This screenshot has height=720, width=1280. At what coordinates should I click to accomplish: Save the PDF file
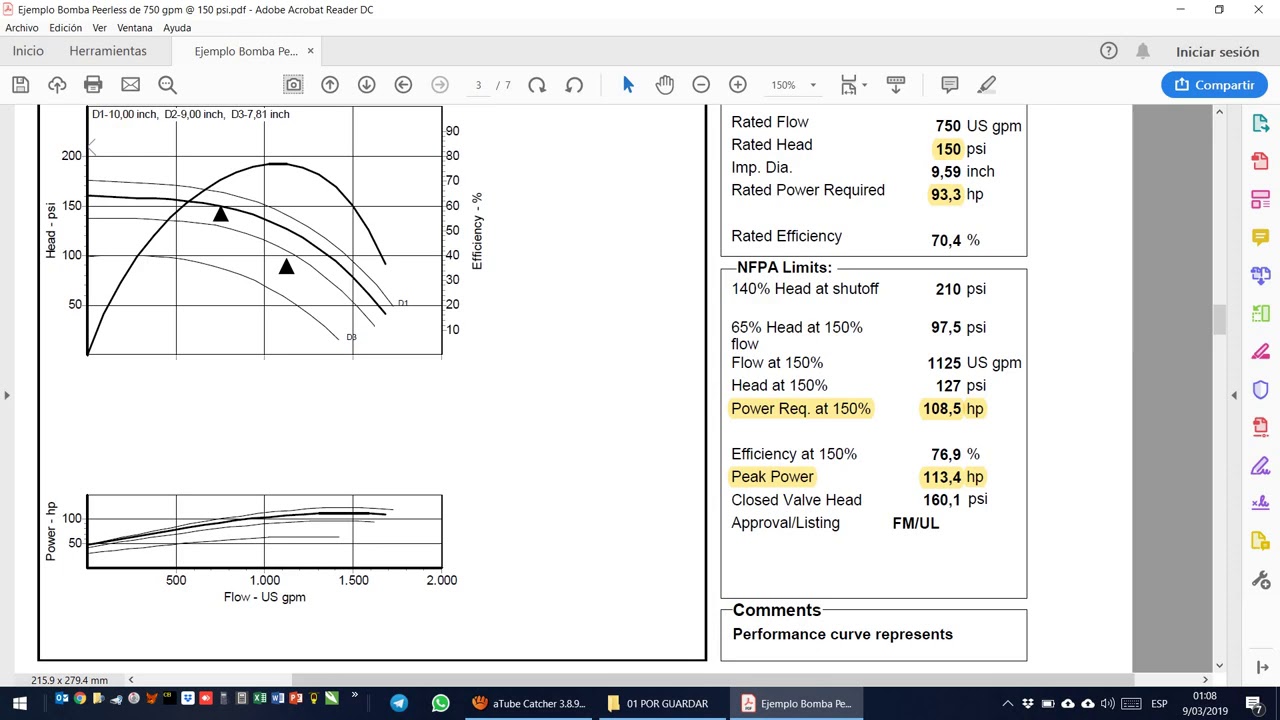pos(20,85)
